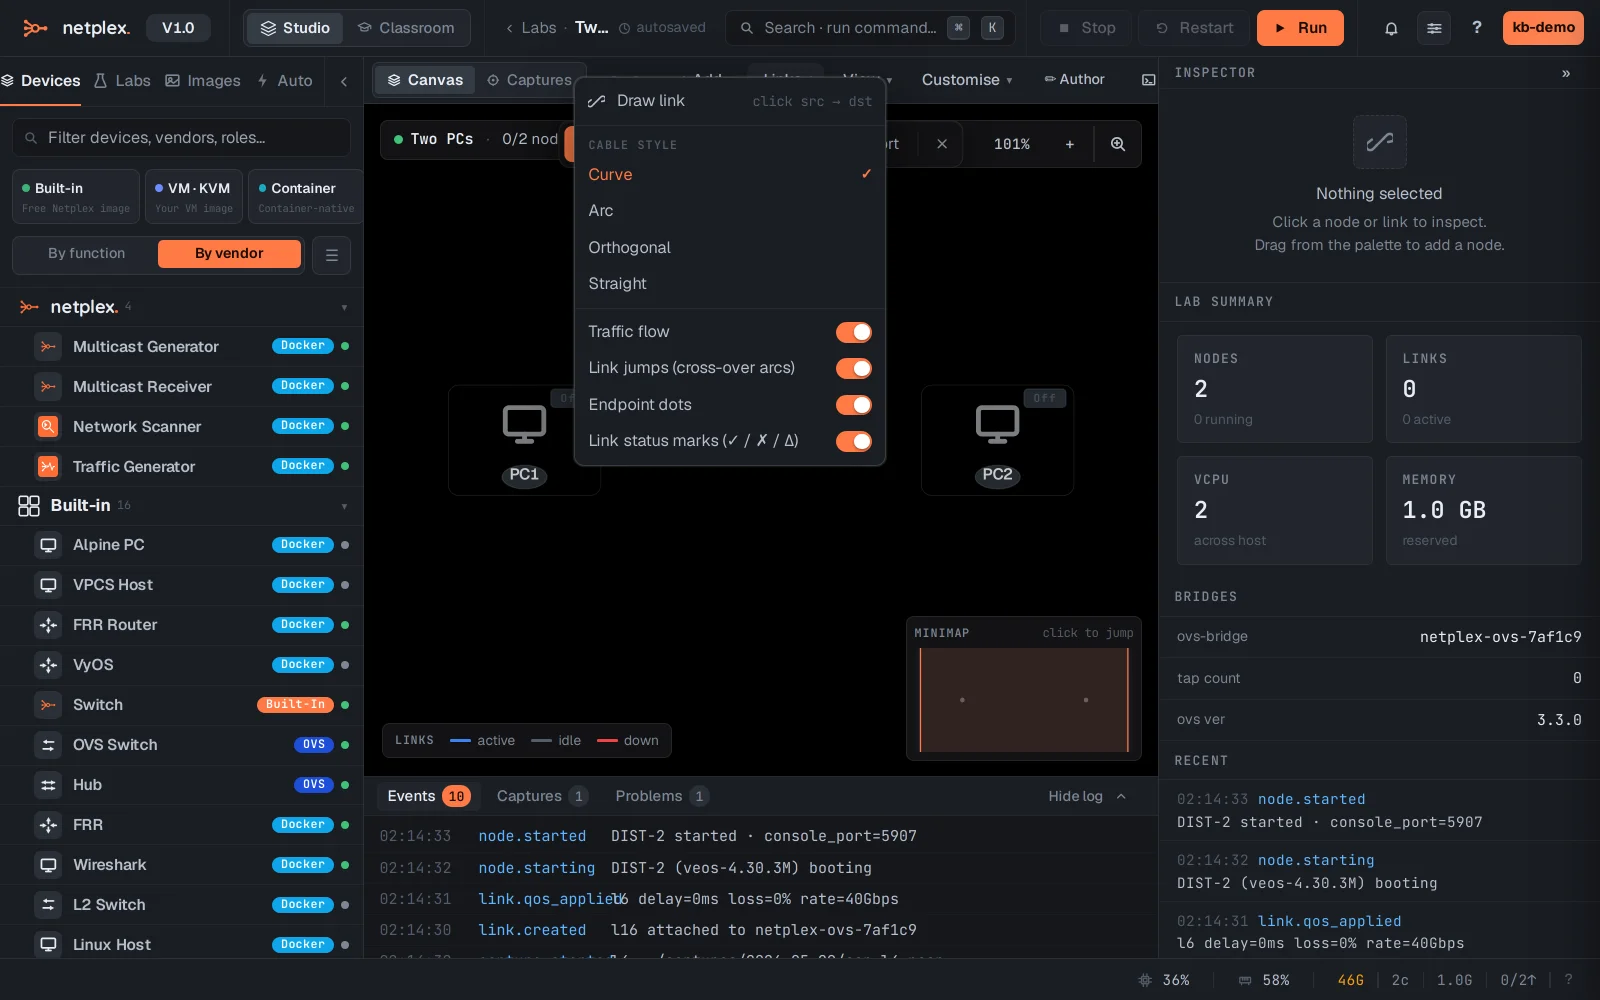The image size is (1600, 1000).
Task: Open the Customise dropdown menu
Action: tap(967, 80)
